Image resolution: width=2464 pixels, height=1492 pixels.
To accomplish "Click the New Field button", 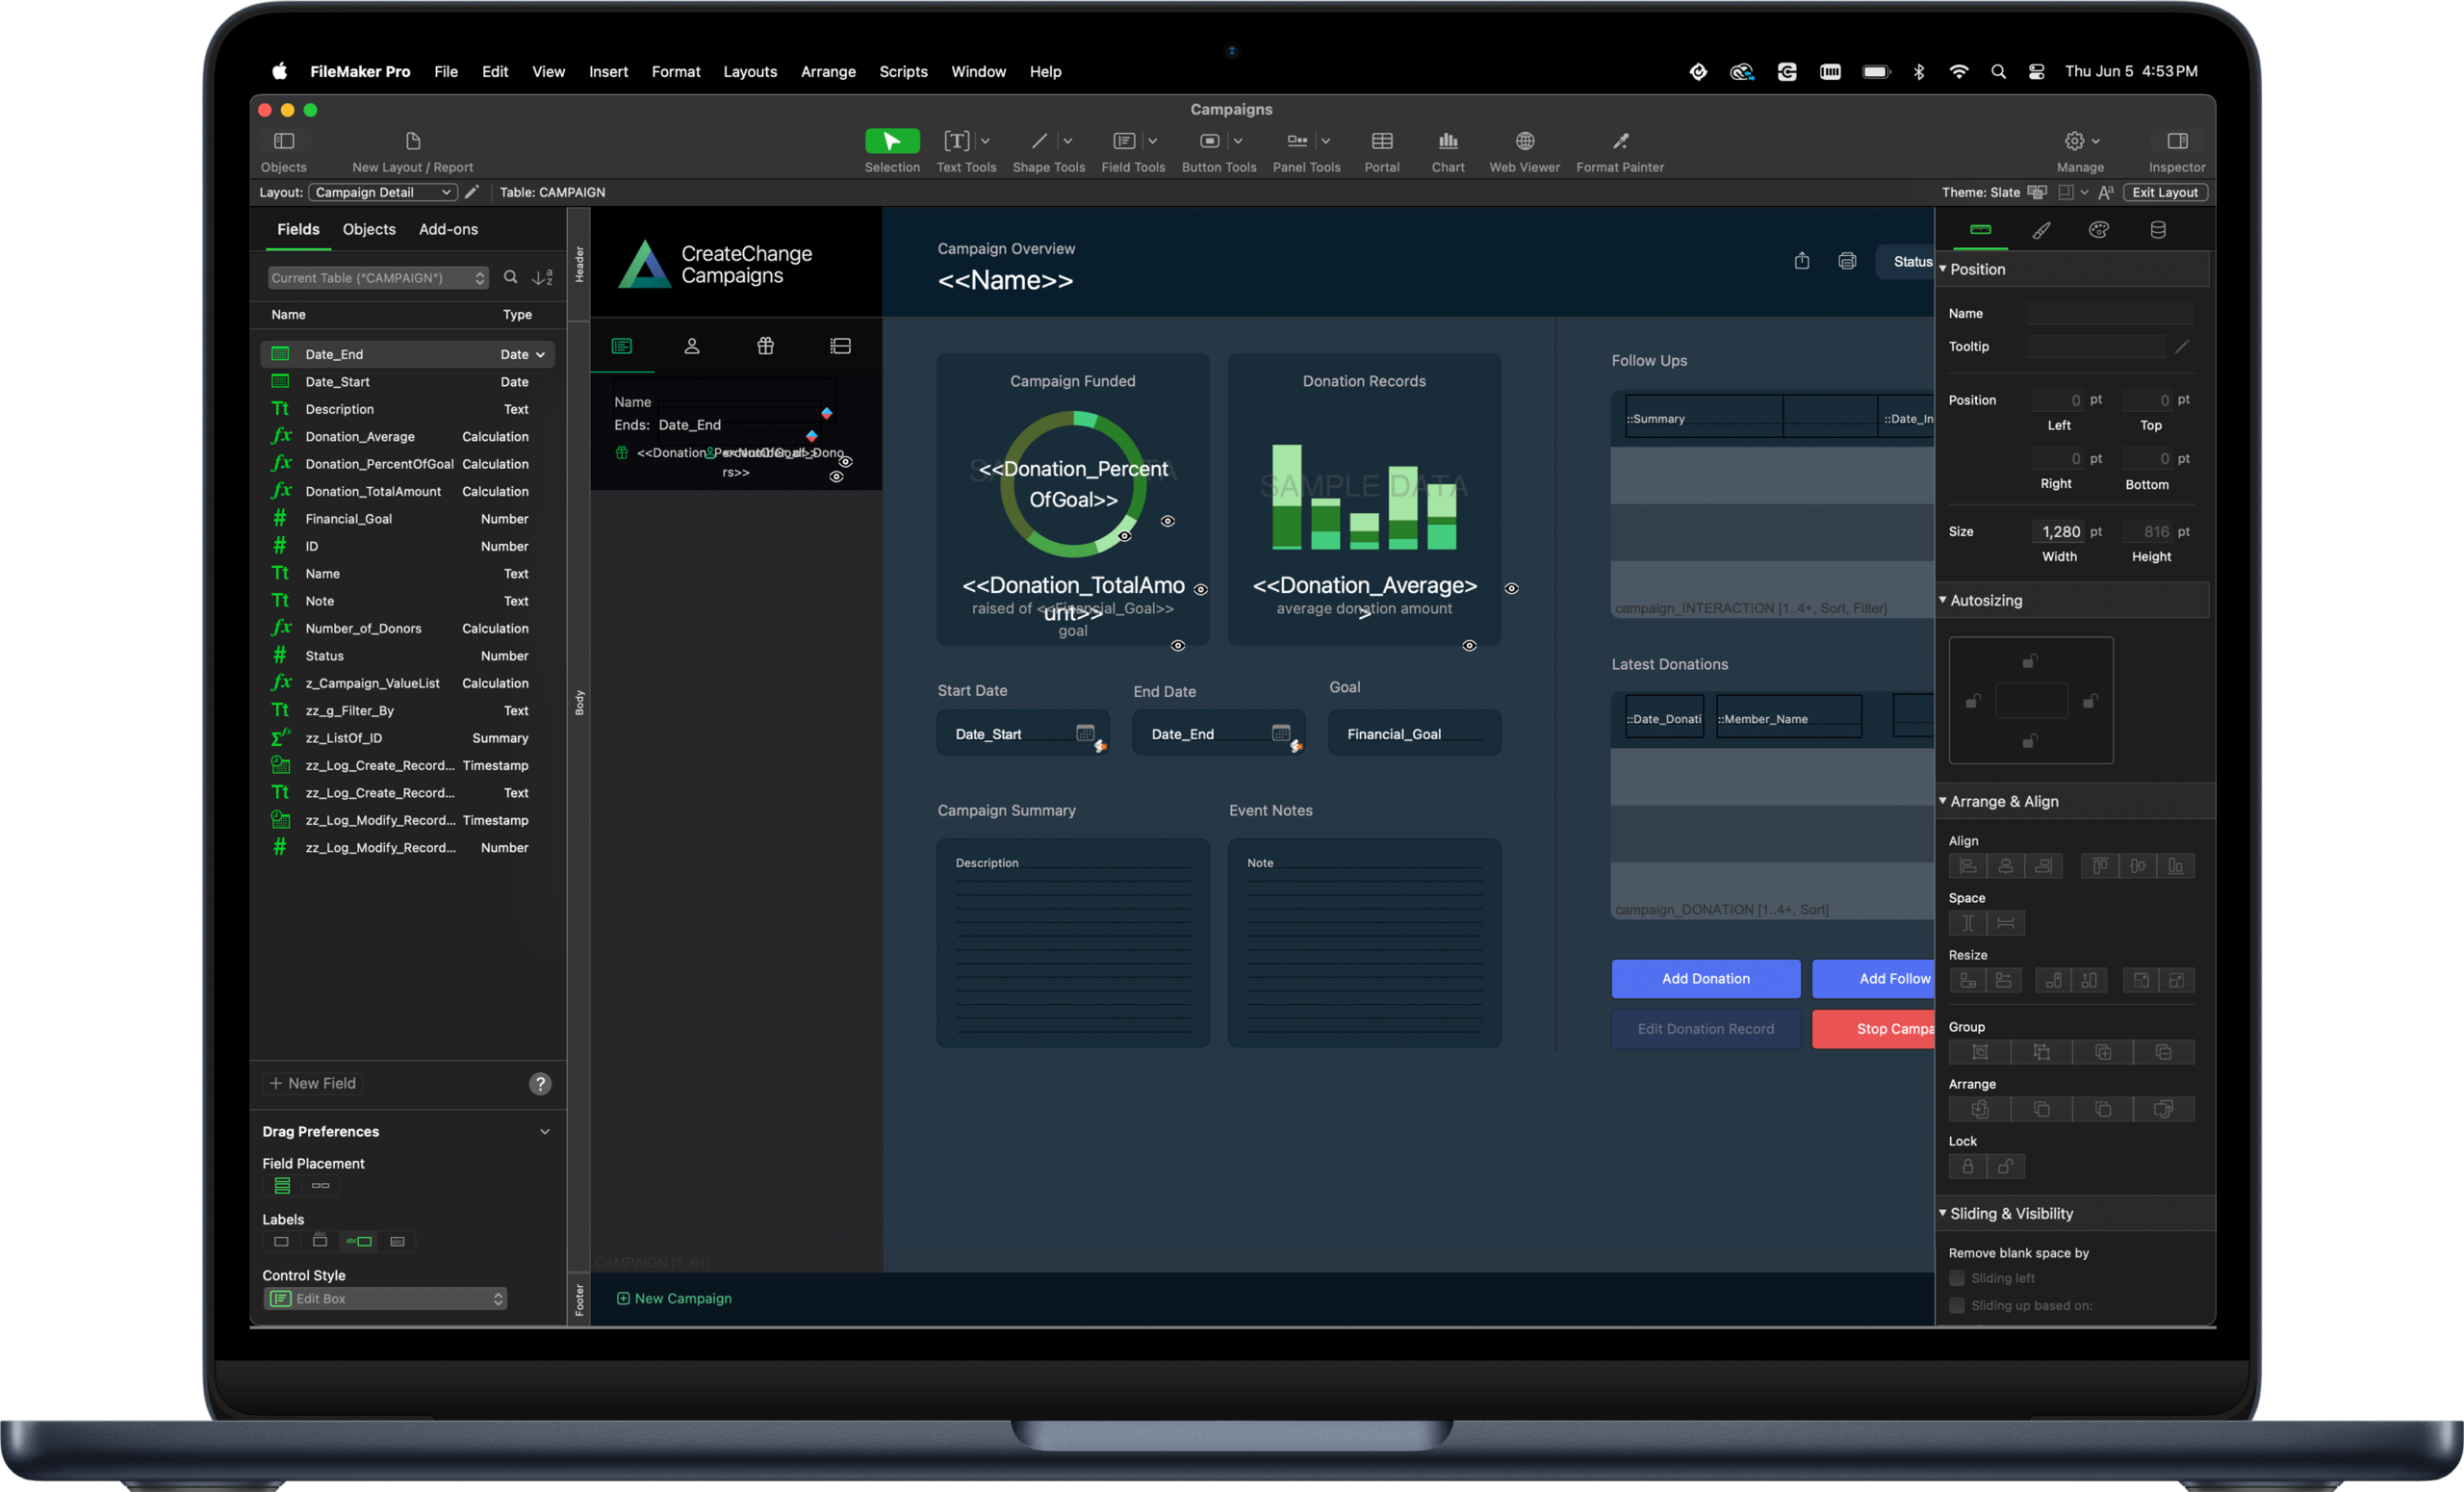I will [x=313, y=1083].
